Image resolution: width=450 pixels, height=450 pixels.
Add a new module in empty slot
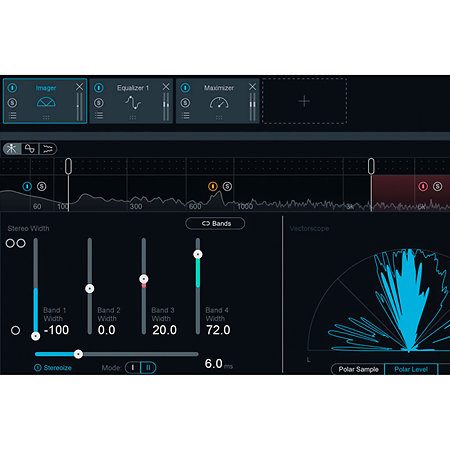(x=304, y=101)
